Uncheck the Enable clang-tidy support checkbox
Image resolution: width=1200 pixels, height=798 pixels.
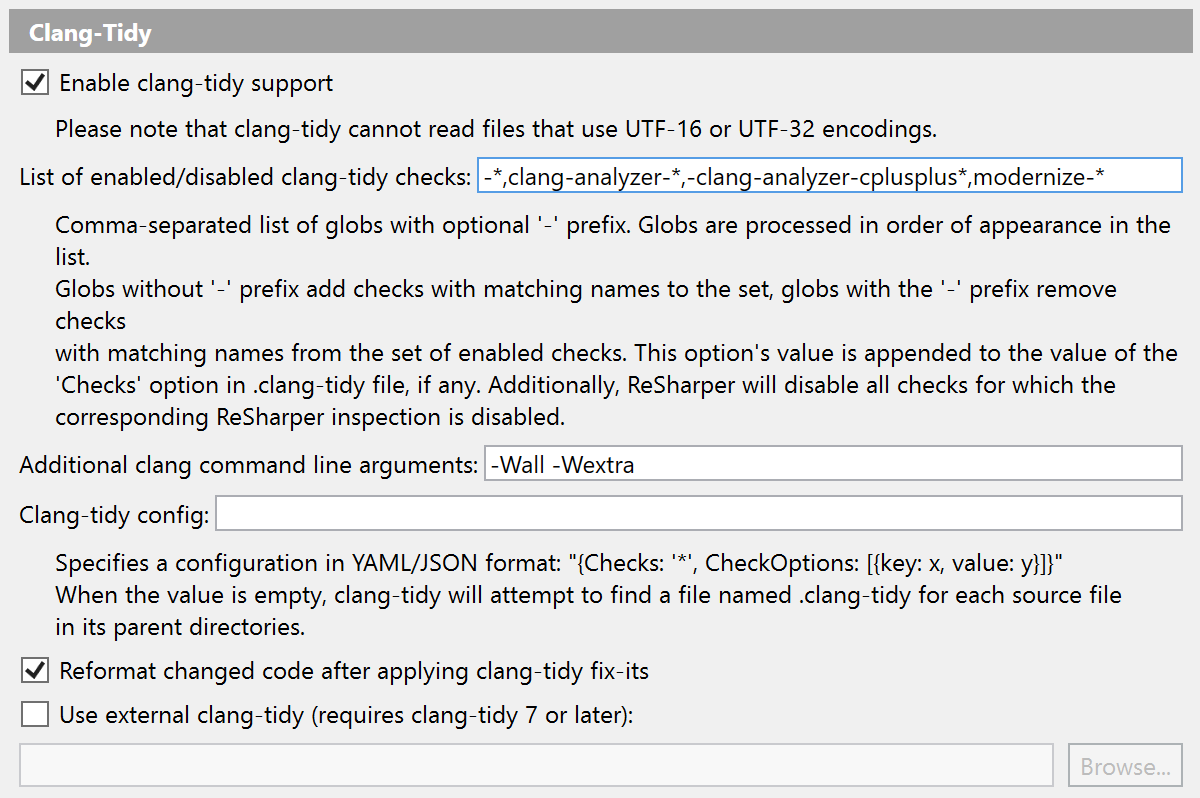[x=35, y=83]
